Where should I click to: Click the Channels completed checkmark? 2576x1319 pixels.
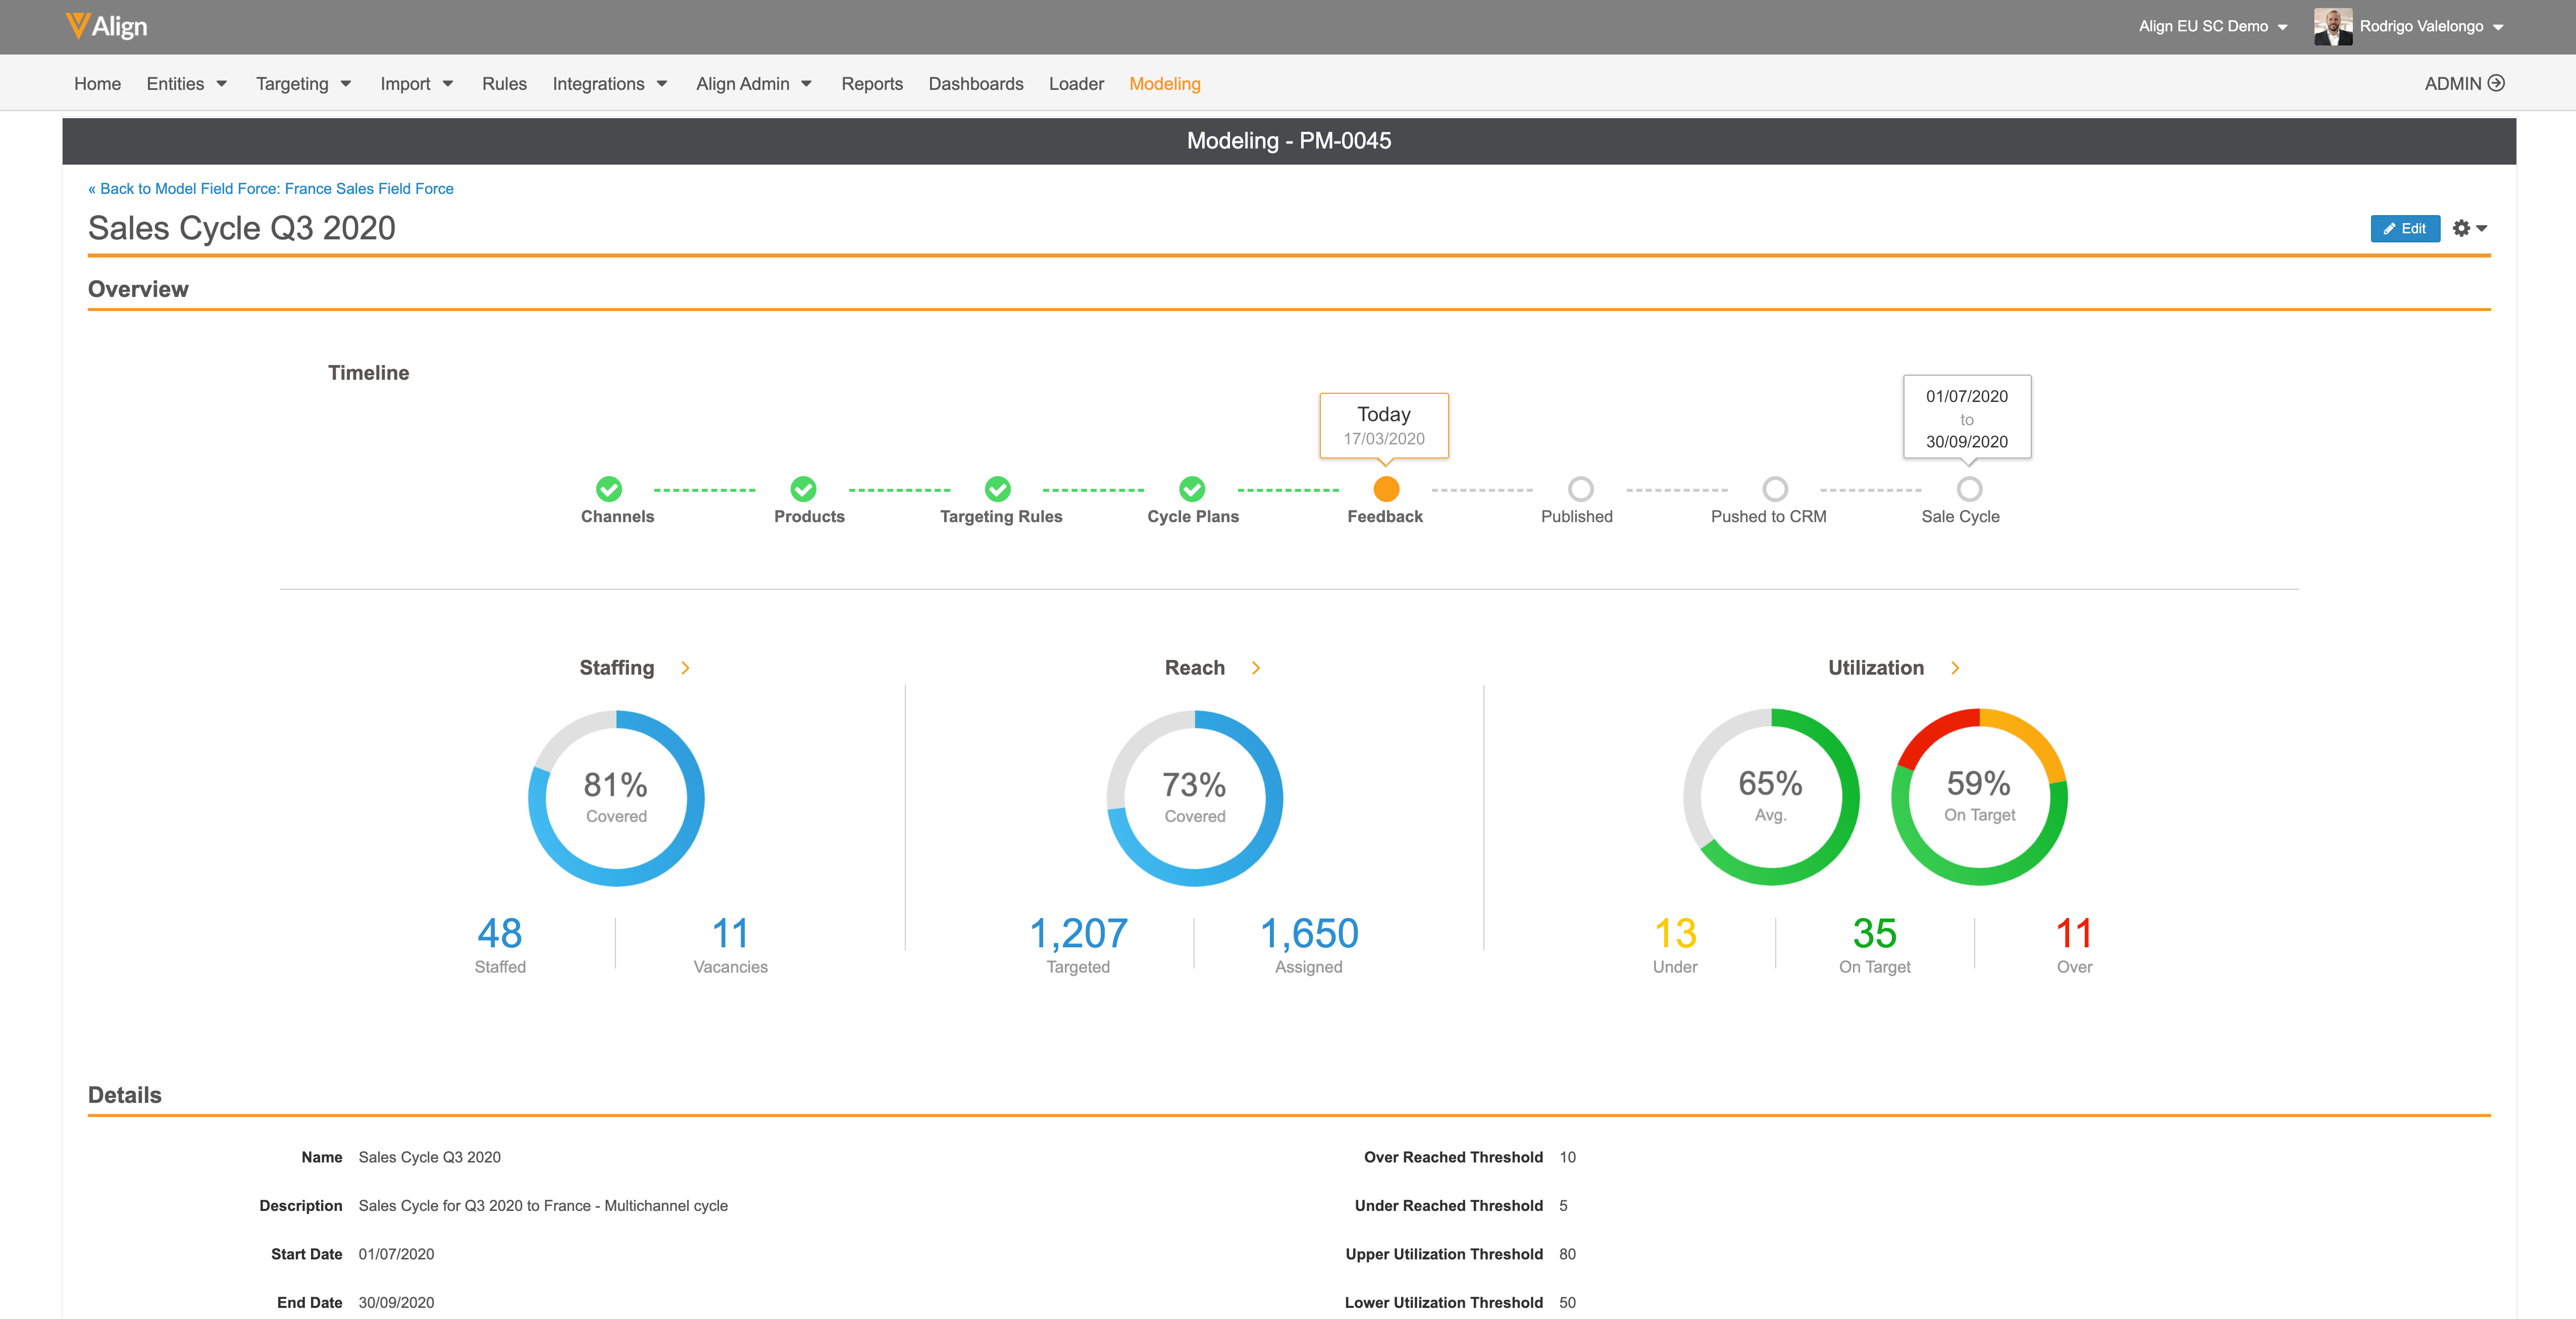pyautogui.click(x=609, y=489)
